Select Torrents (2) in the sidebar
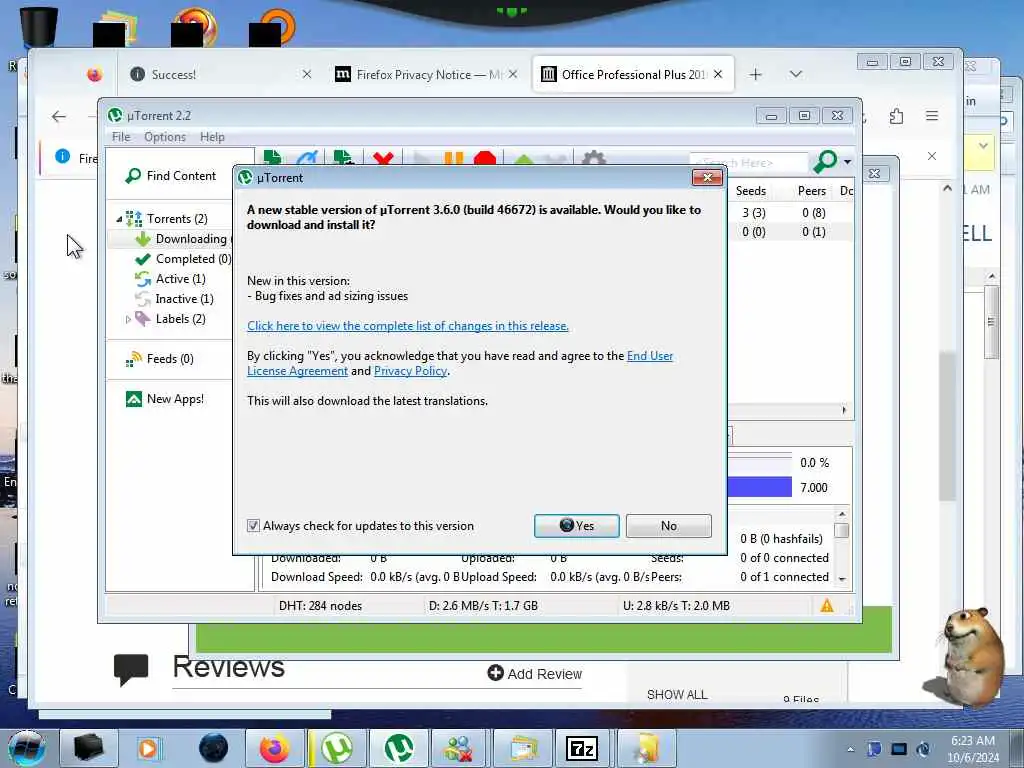1024x768 pixels. click(x=176, y=218)
